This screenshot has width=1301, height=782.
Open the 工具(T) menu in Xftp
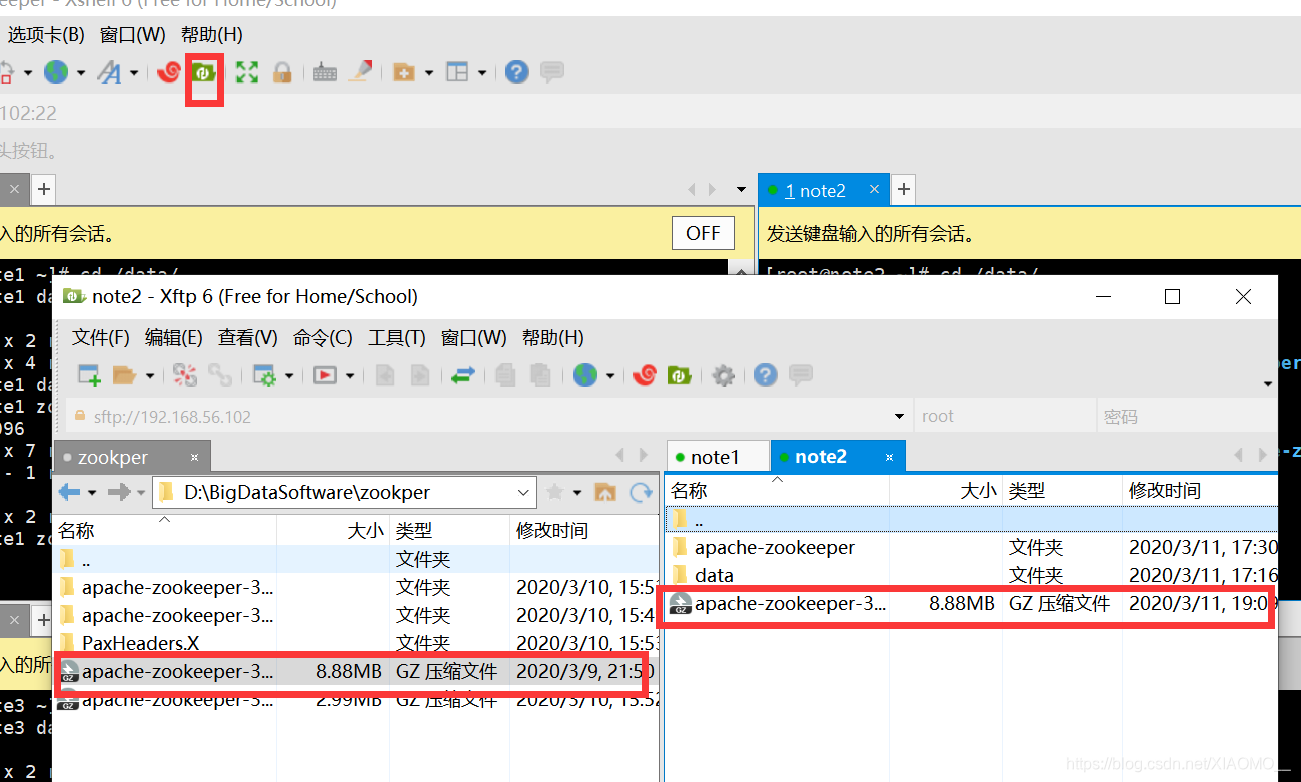click(x=397, y=337)
